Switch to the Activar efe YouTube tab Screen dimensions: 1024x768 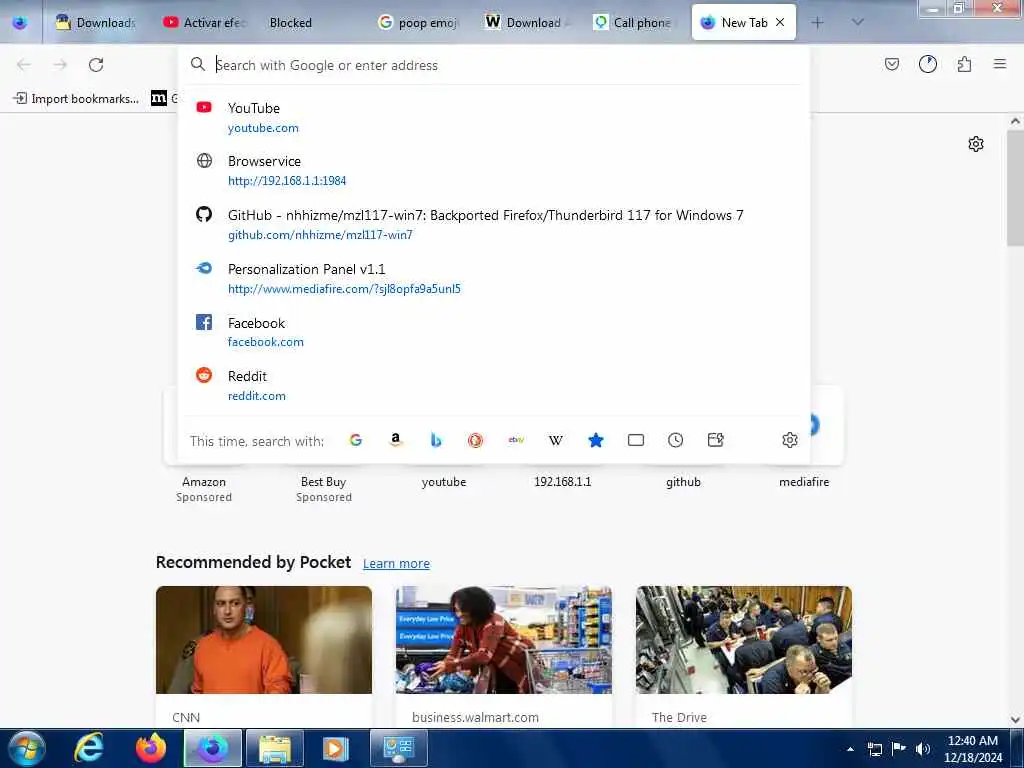(204, 23)
